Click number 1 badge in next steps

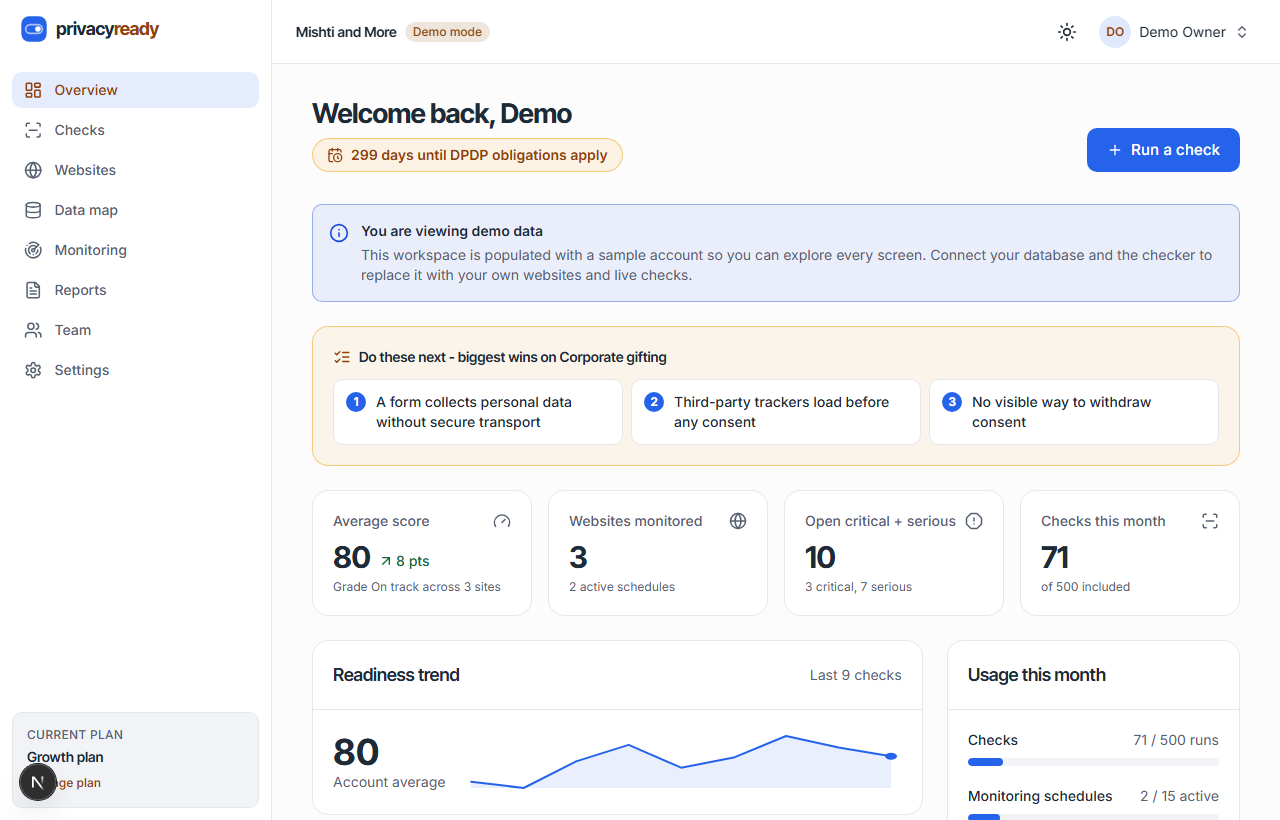[356, 402]
